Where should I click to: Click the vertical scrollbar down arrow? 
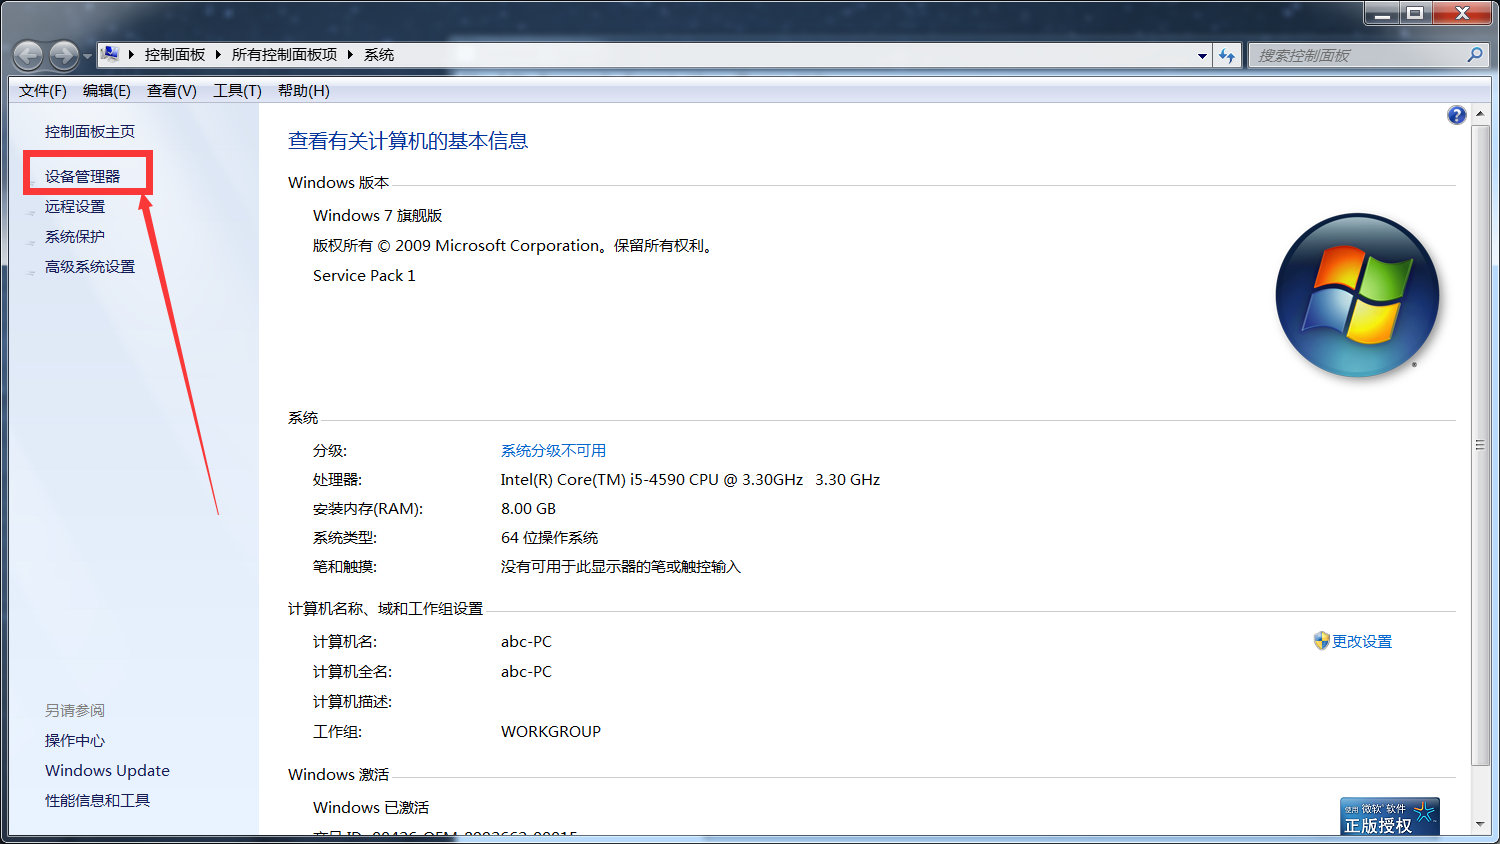1480,824
